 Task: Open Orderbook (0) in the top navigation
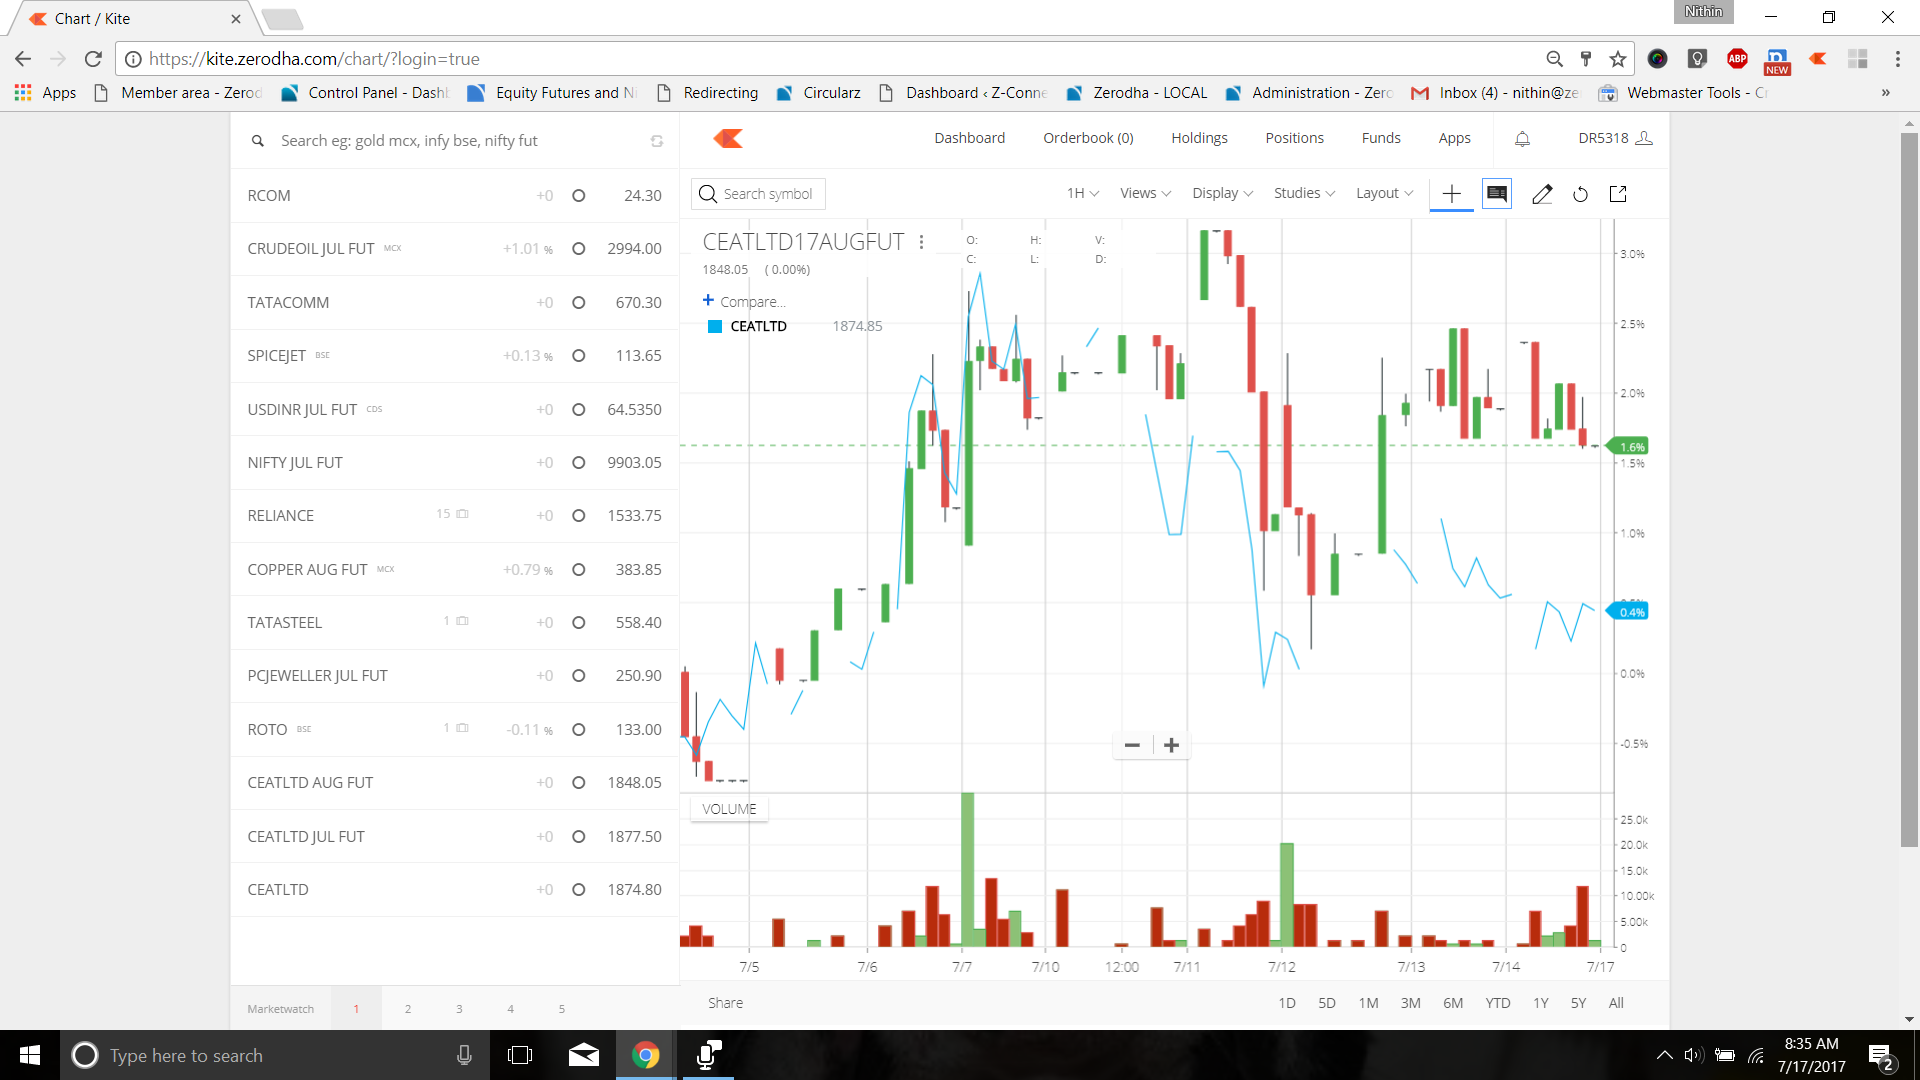coord(1088,138)
